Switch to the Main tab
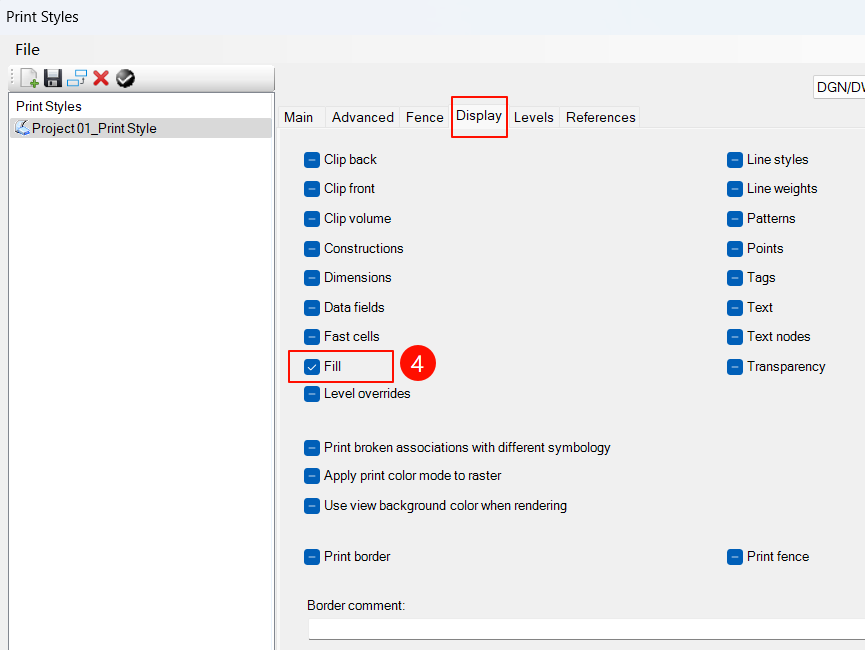The image size is (865, 650). 298,117
